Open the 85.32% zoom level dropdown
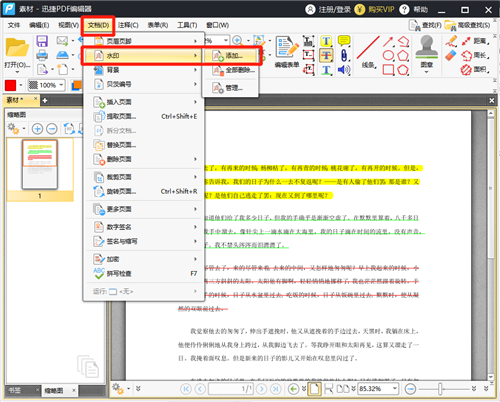 (x=395, y=389)
